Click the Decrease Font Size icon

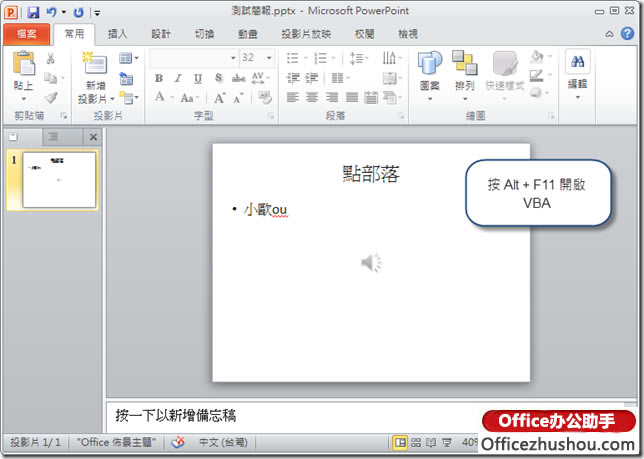point(239,98)
